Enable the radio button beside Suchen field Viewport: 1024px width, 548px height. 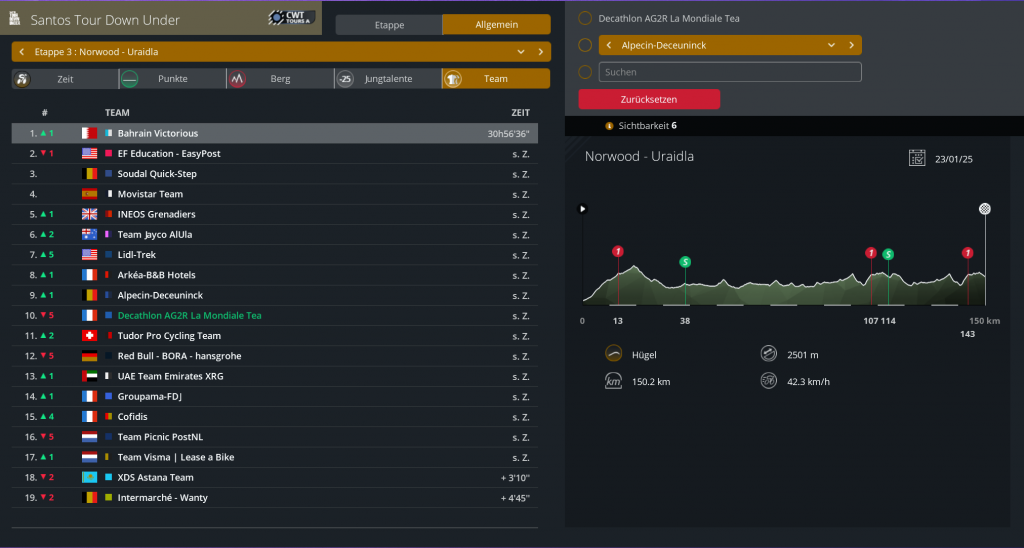[585, 72]
